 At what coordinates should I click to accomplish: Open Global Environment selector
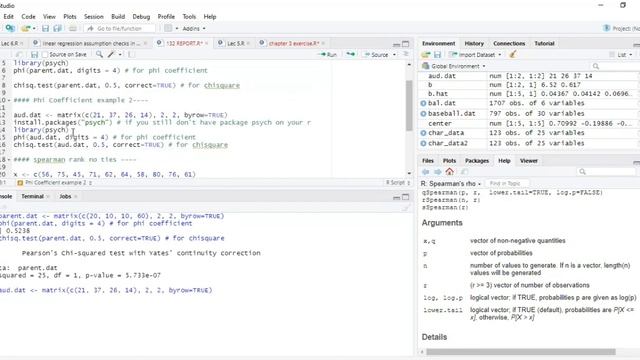pos(454,66)
